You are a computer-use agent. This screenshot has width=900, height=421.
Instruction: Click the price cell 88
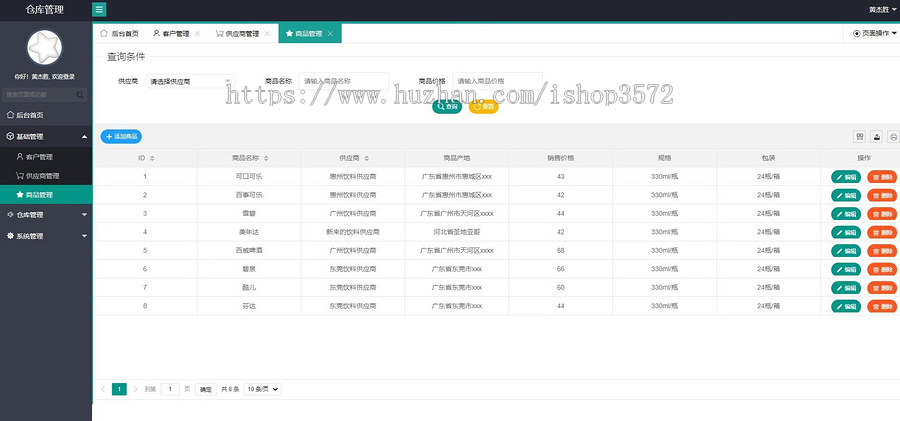560,250
